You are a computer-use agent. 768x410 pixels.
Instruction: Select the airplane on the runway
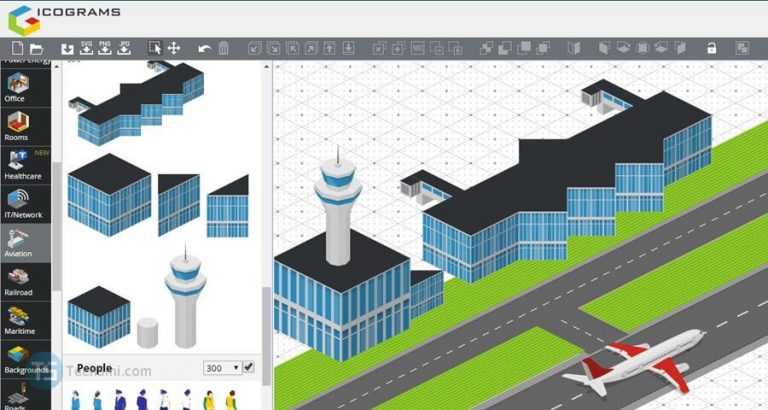click(632, 366)
